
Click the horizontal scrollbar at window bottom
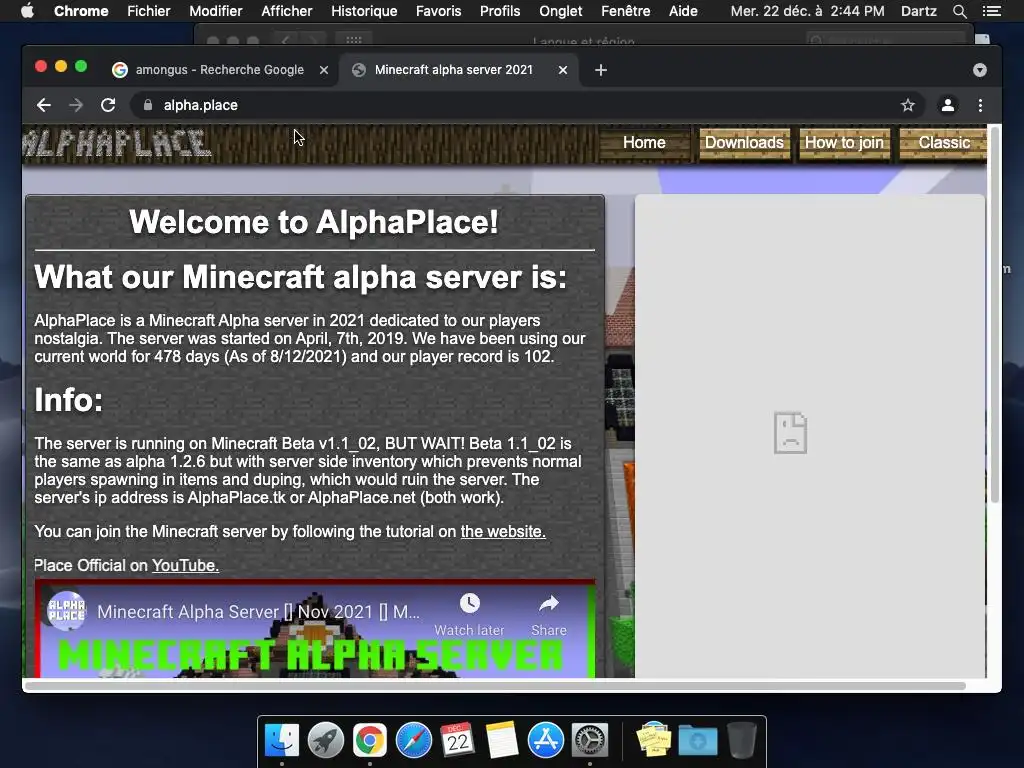pos(495,686)
